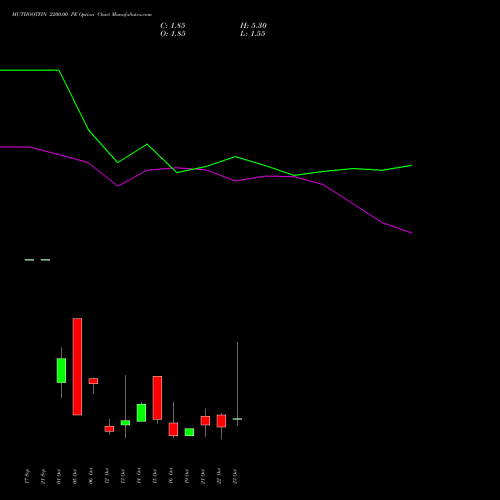500x500 pixels.
Task: Click the high value H: 5.30
Action: pyautogui.click(x=253, y=26)
